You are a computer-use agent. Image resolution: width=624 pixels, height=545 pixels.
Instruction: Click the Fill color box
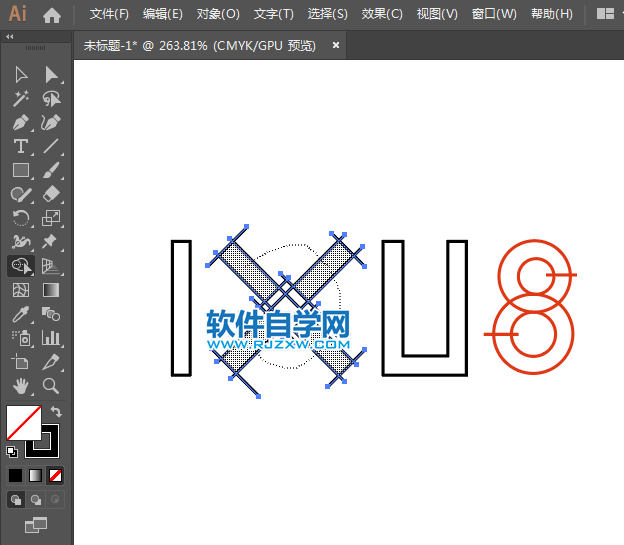pyautogui.click(x=23, y=423)
